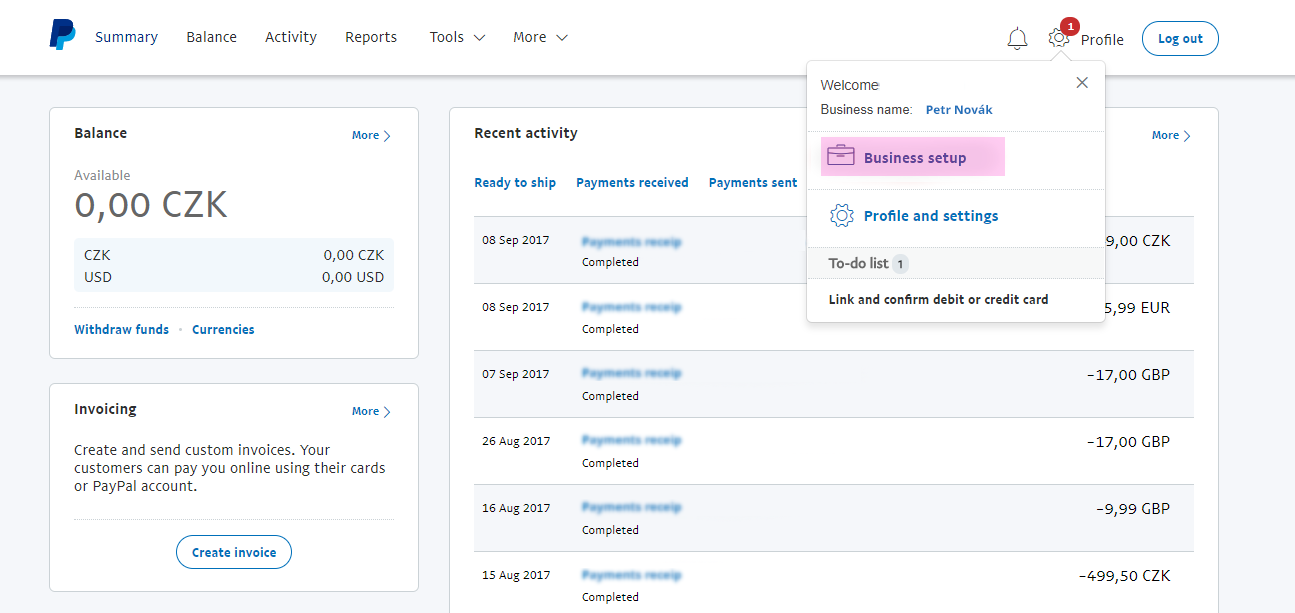The width and height of the screenshot is (1295, 613).
Task: Close the Welcome popup
Action: coord(1082,83)
